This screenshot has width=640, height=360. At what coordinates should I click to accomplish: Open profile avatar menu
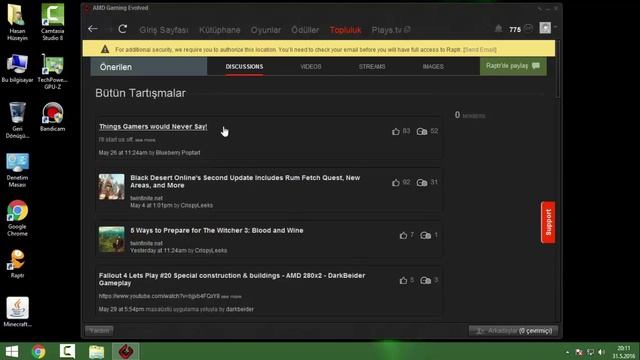click(545, 28)
